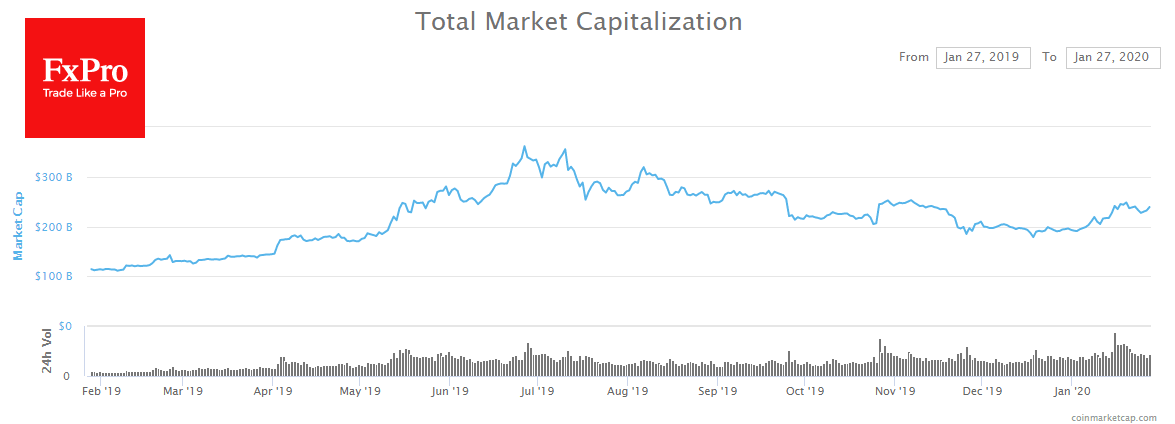The height and width of the screenshot is (424, 1175).
Task: Click the market cap line's highest peak
Action: coord(524,147)
